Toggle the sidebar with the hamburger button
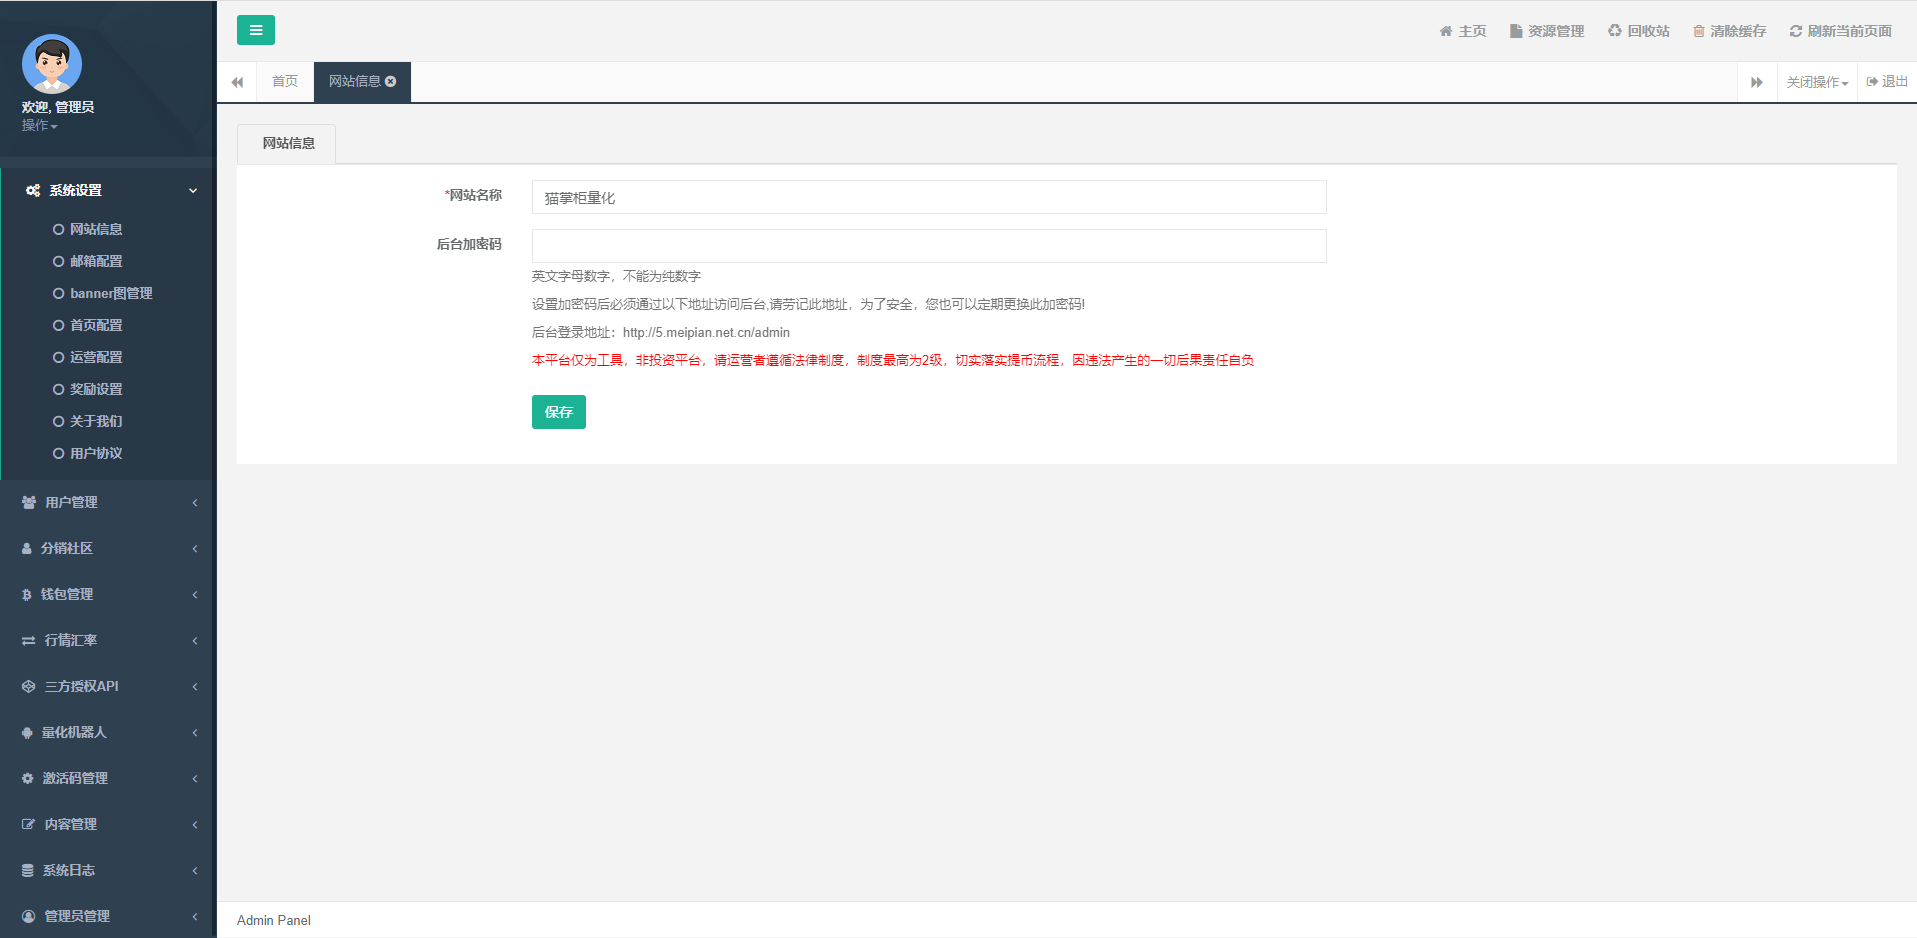This screenshot has height=938, width=1917. (x=255, y=30)
